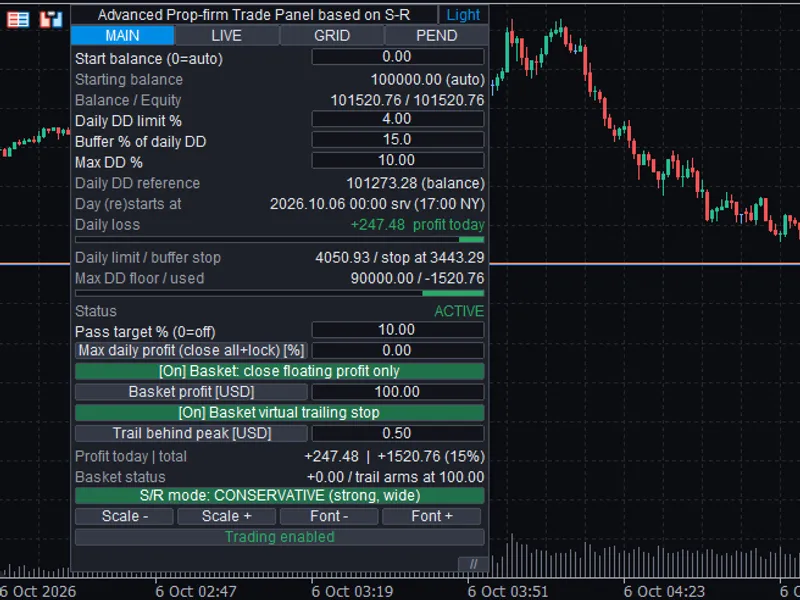
Task: Click the daily loss progress bar
Action: pyautogui.click(x=280, y=240)
